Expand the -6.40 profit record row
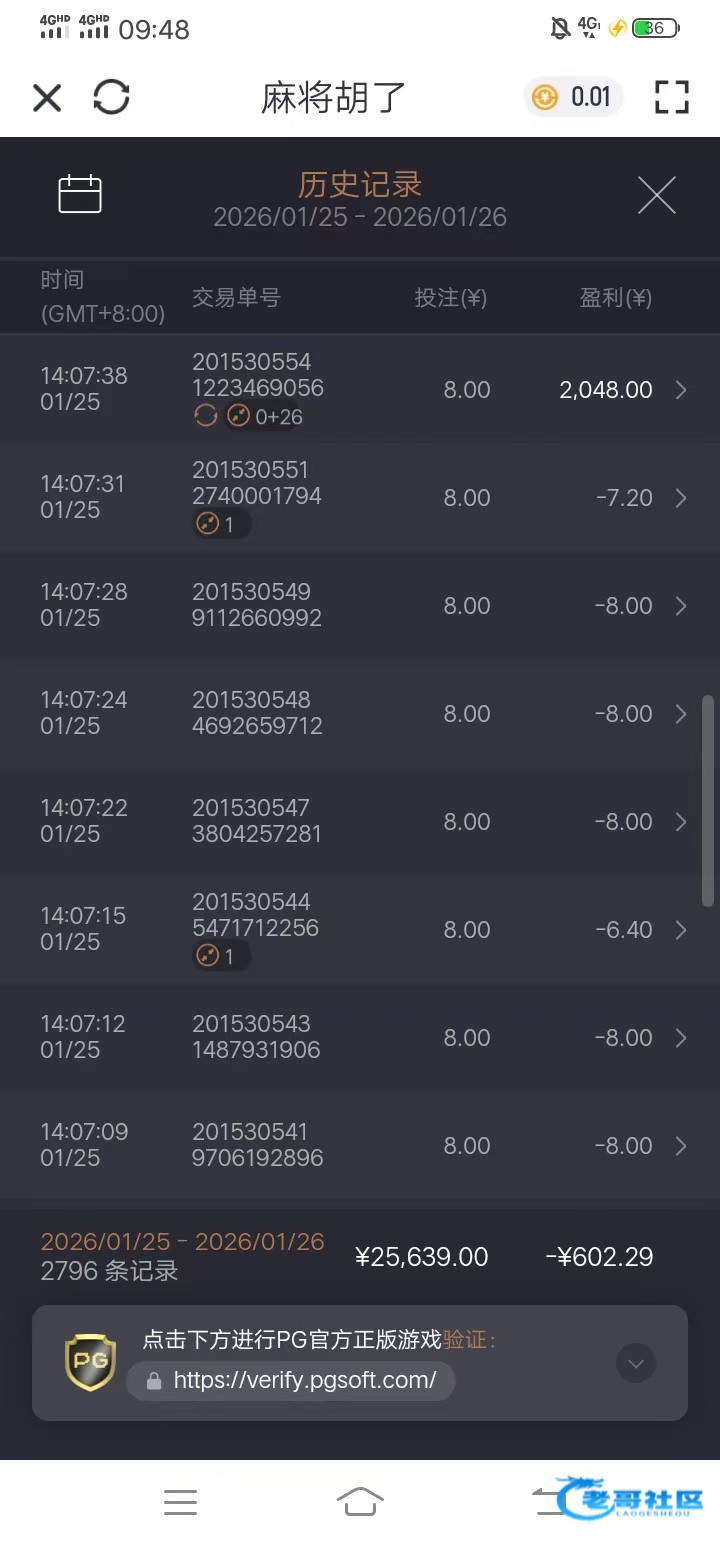The width and height of the screenshot is (720, 1544). point(681,930)
